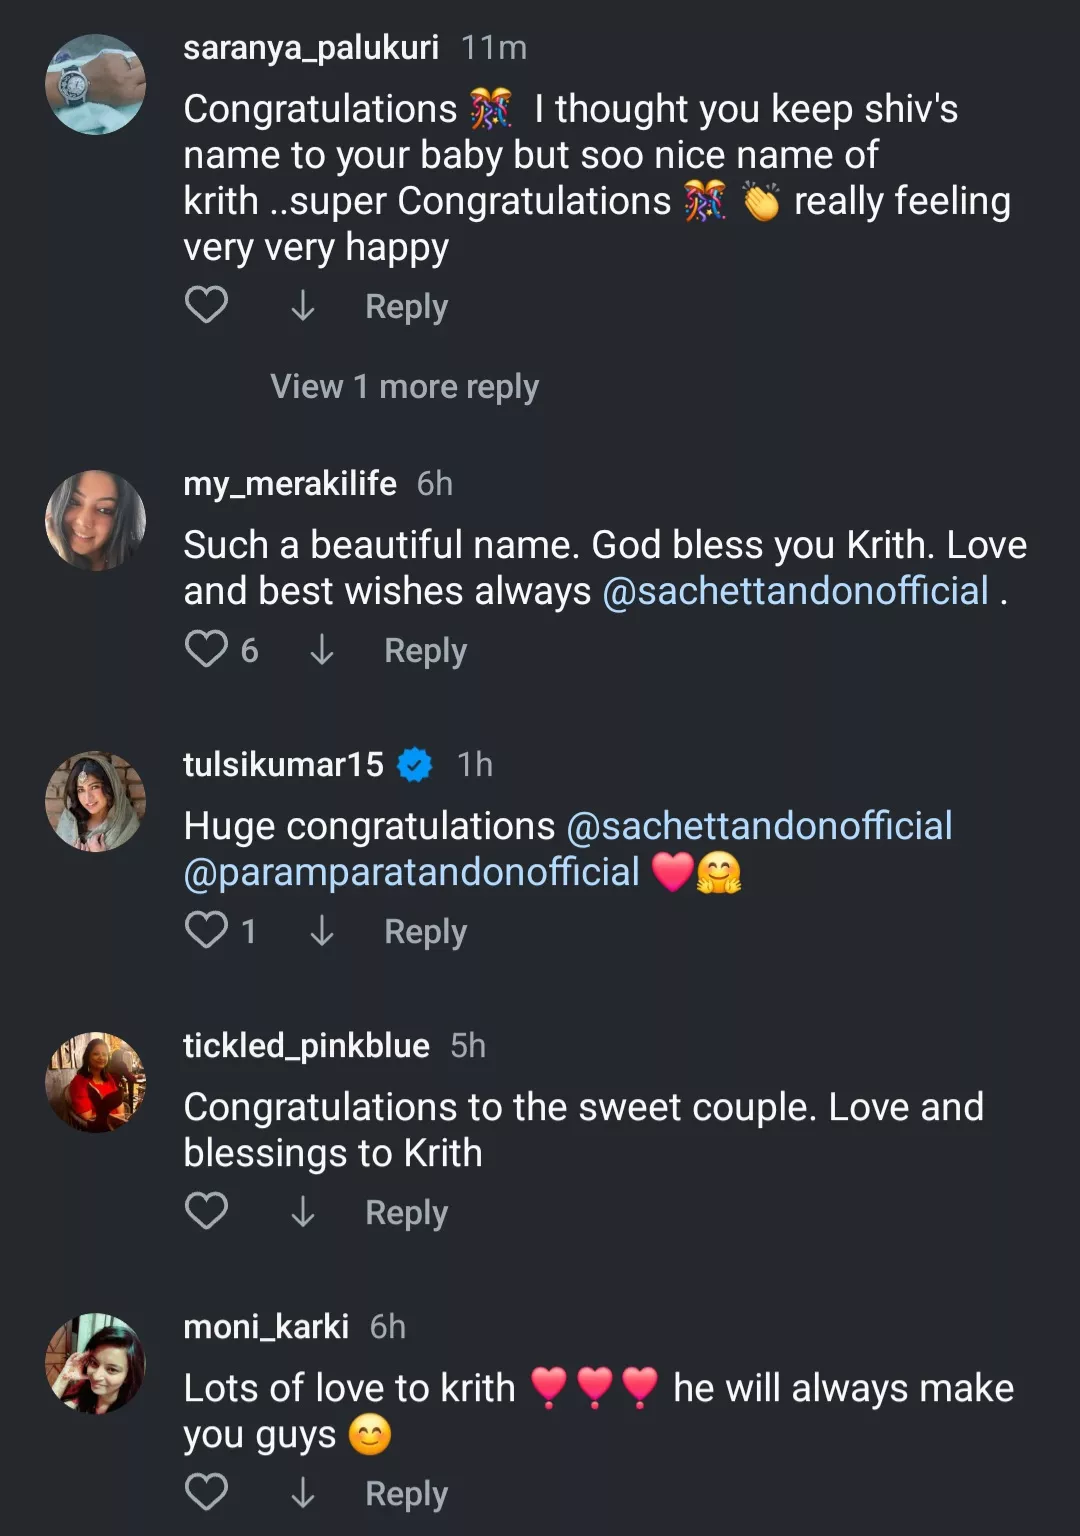The image size is (1080, 1536).
Task: Reply to my_merakilife's comment
Action: [425, 650]
